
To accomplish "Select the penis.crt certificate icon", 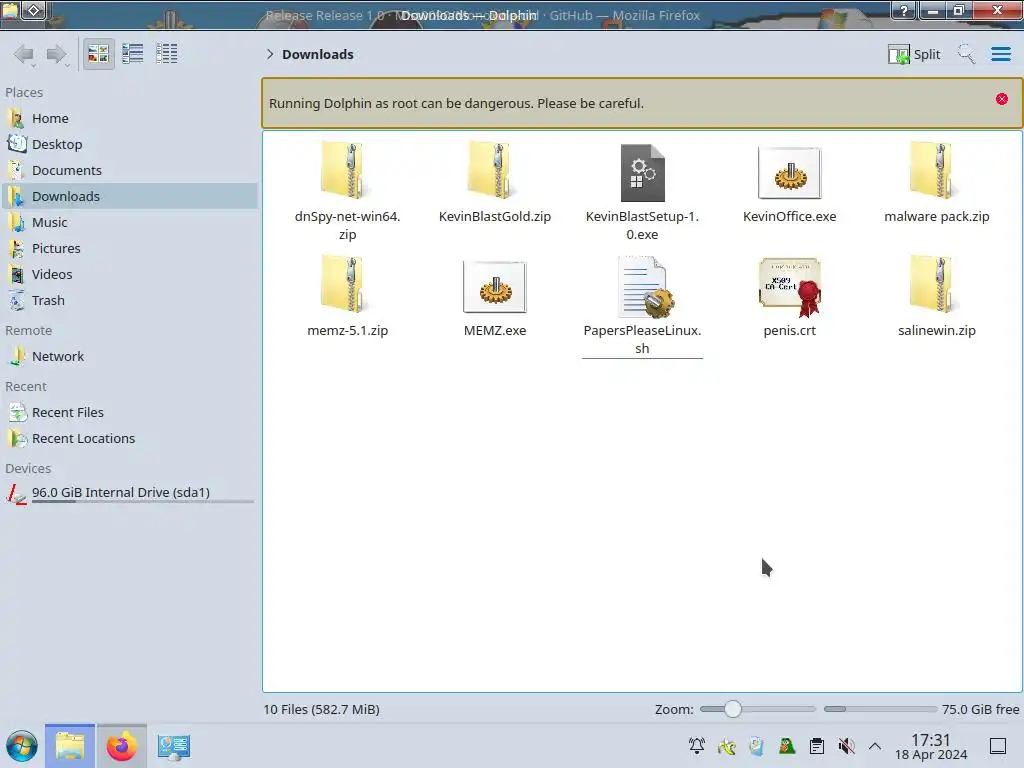I will click(790, 287).
